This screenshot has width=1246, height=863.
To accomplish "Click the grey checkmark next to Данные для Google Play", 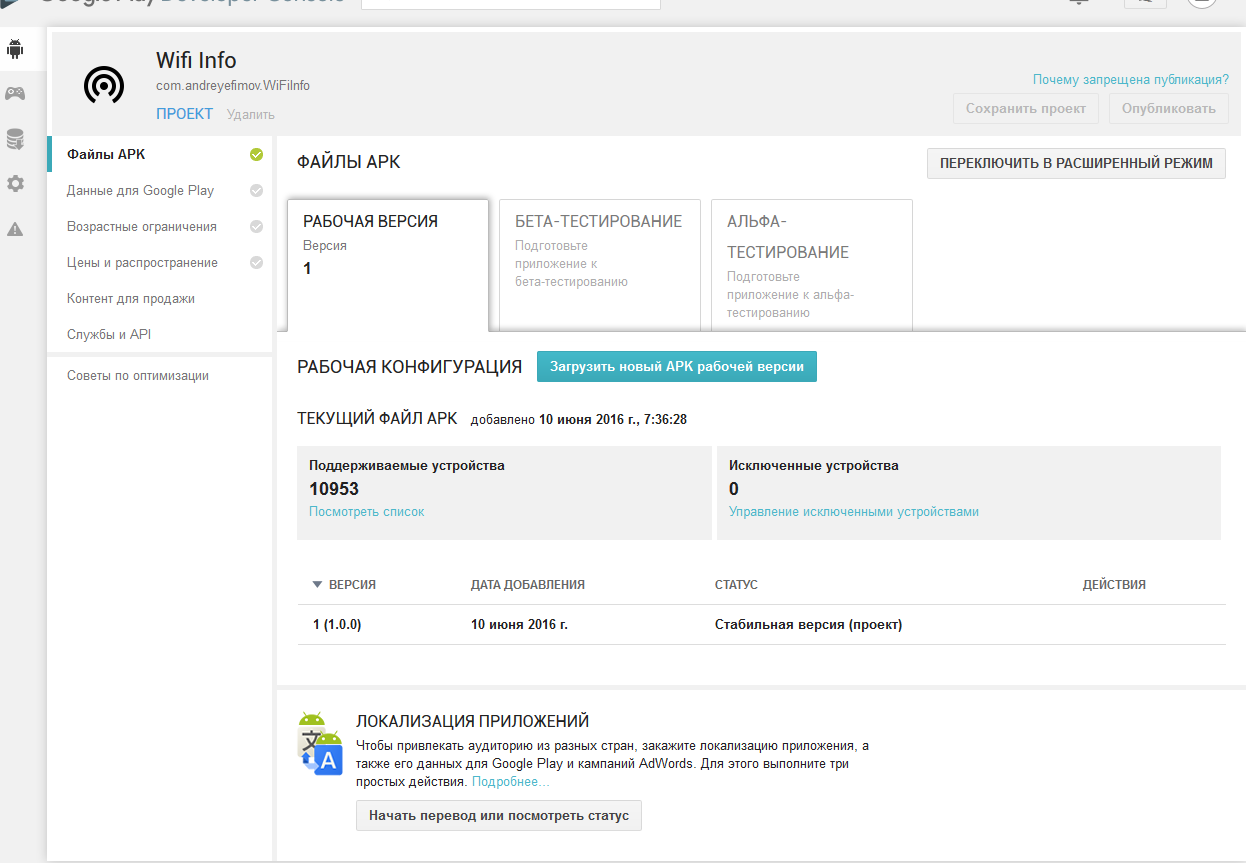I will pos(256,190).
